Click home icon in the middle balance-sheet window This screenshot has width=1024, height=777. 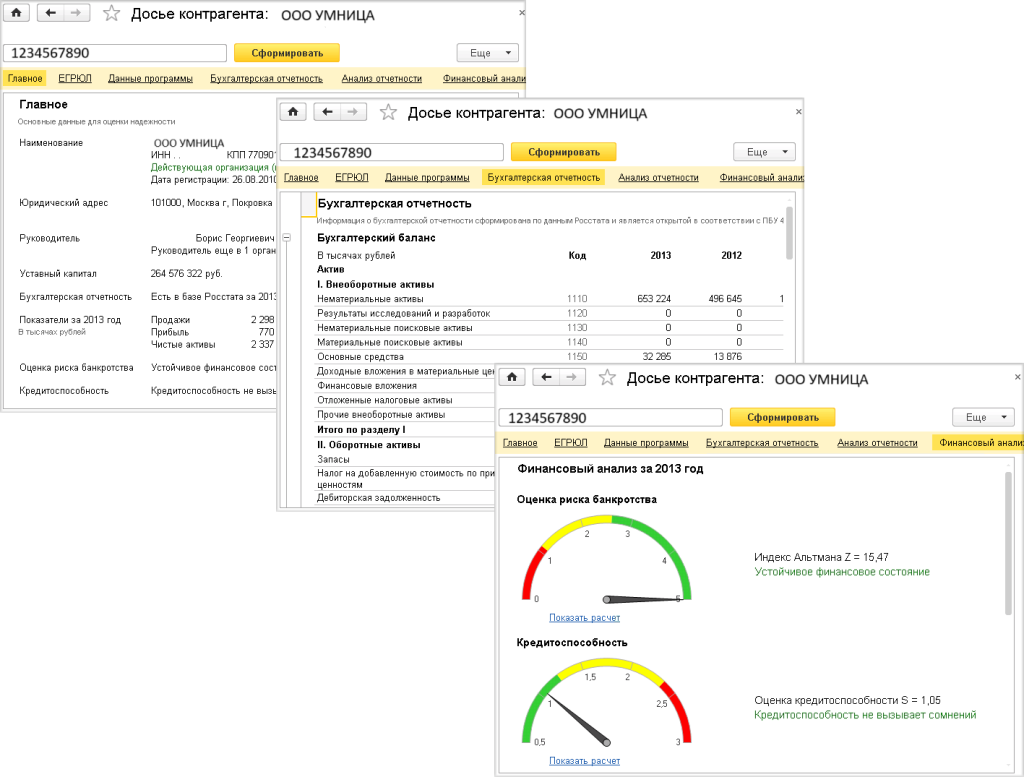click(292, 112)
